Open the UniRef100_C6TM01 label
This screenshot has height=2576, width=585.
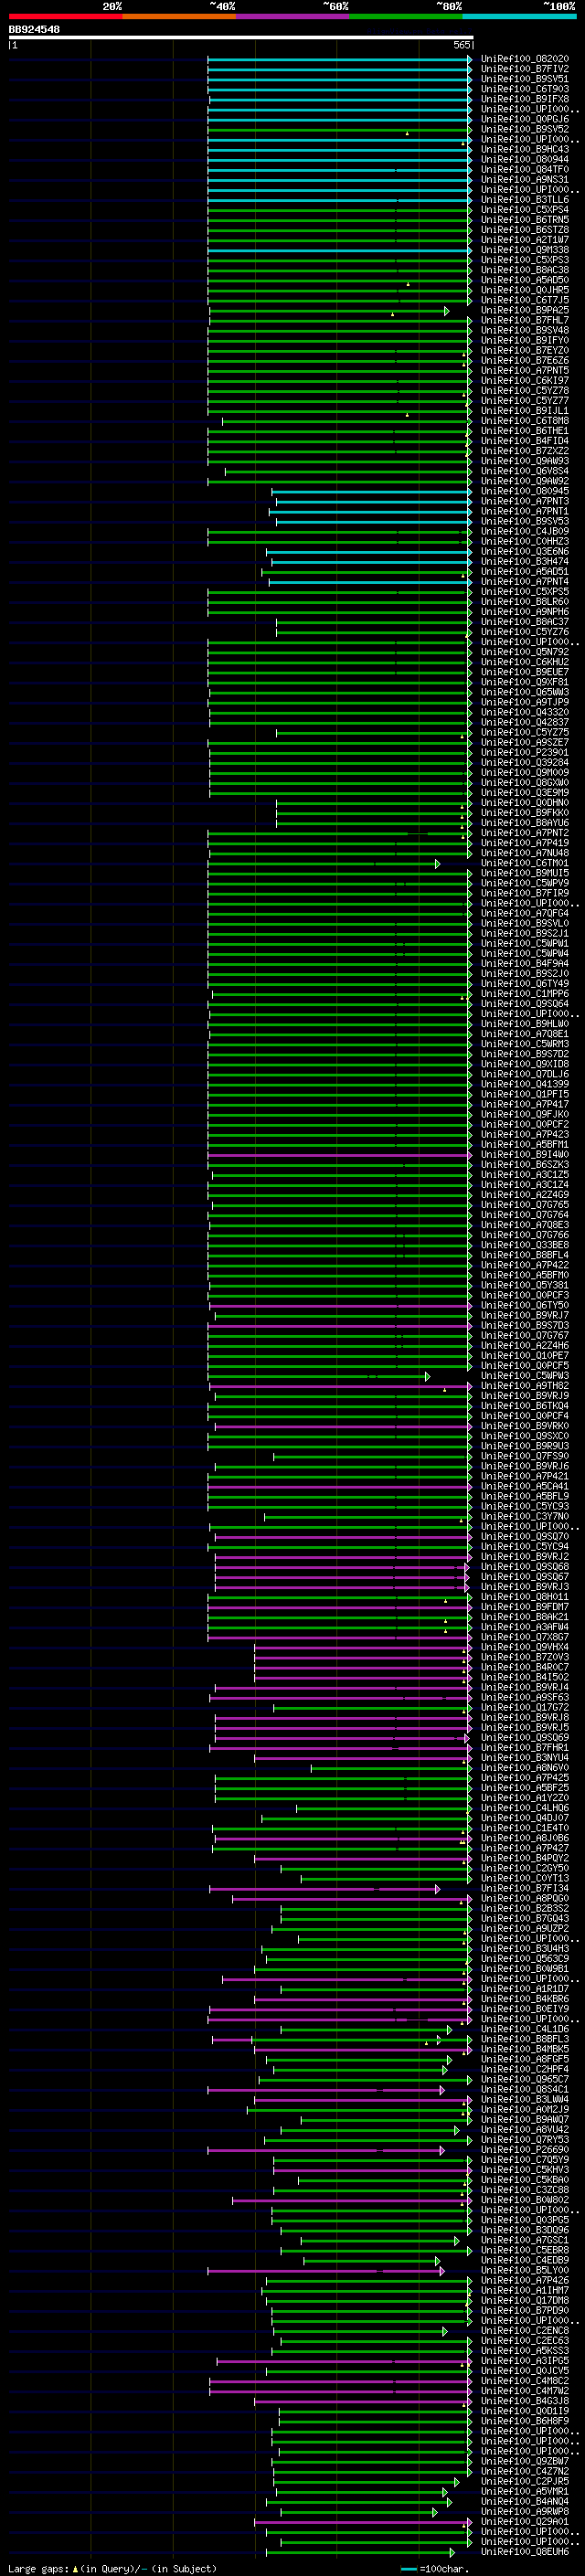[x=525, y=863]
